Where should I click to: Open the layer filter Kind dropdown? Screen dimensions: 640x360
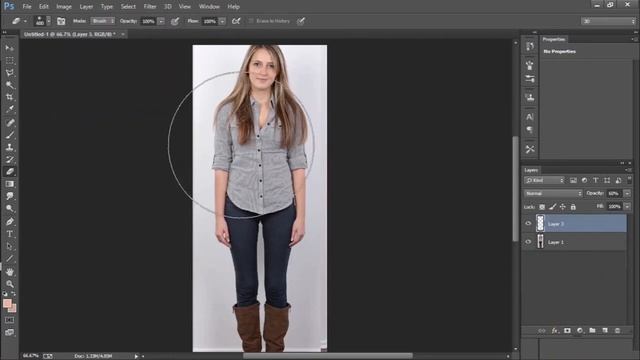[544, 180]
